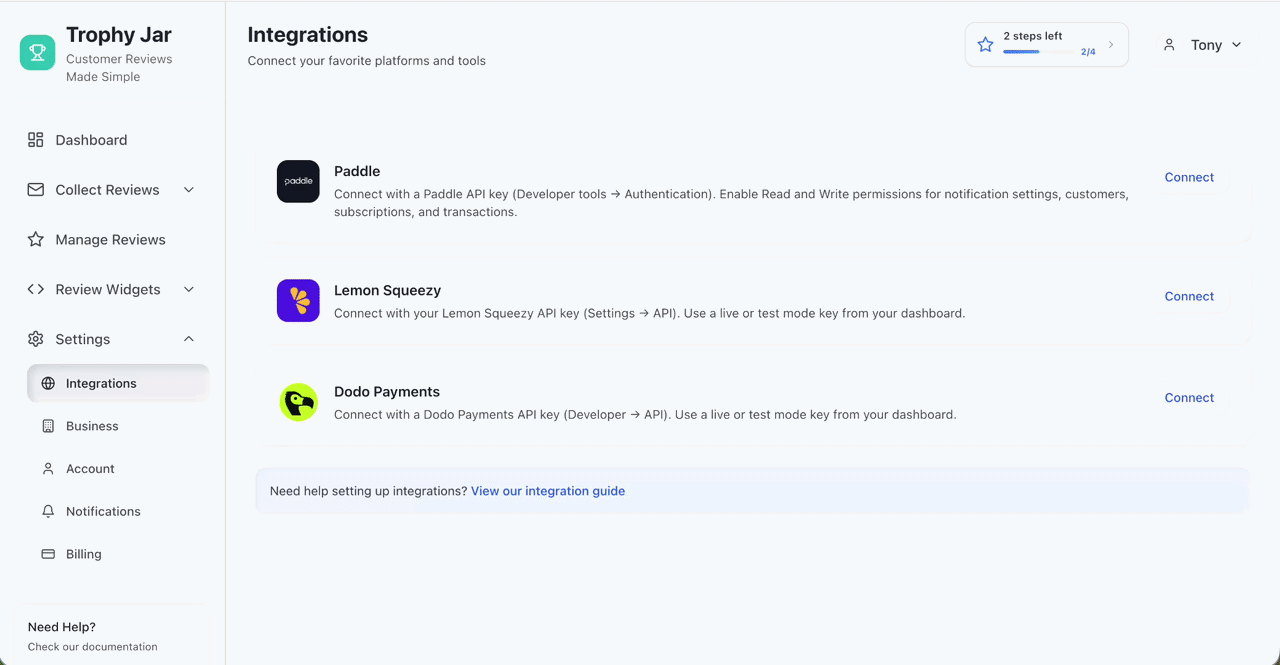Click the star icon beside steps left
This screenshot has width=1280, height=665.
point(985,45)
